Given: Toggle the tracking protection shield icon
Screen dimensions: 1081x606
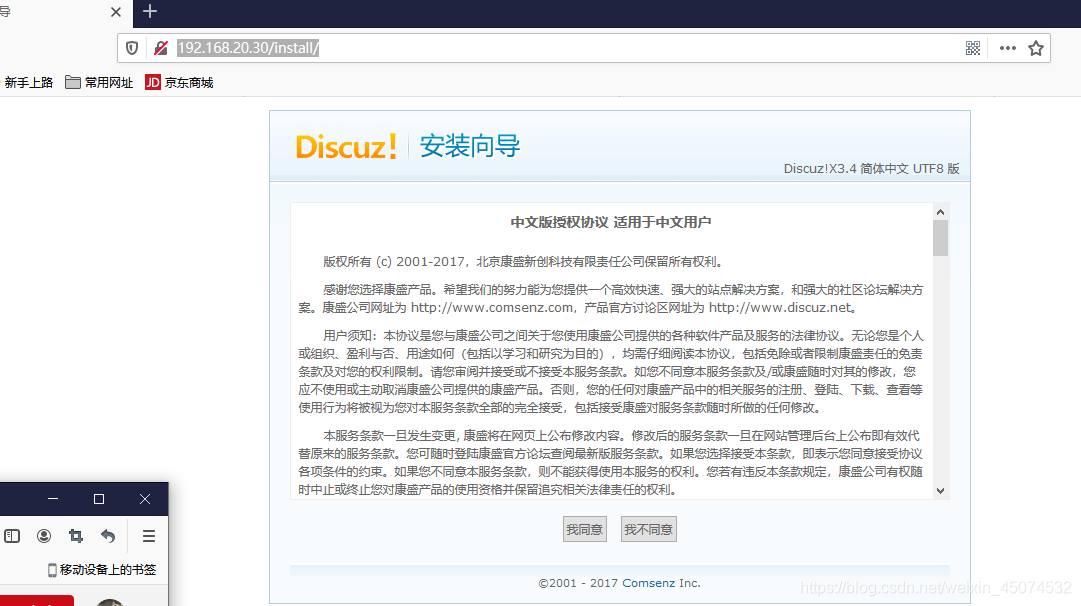Looking at the screenshot, I should pyautogui.click(x=131, y=47).
